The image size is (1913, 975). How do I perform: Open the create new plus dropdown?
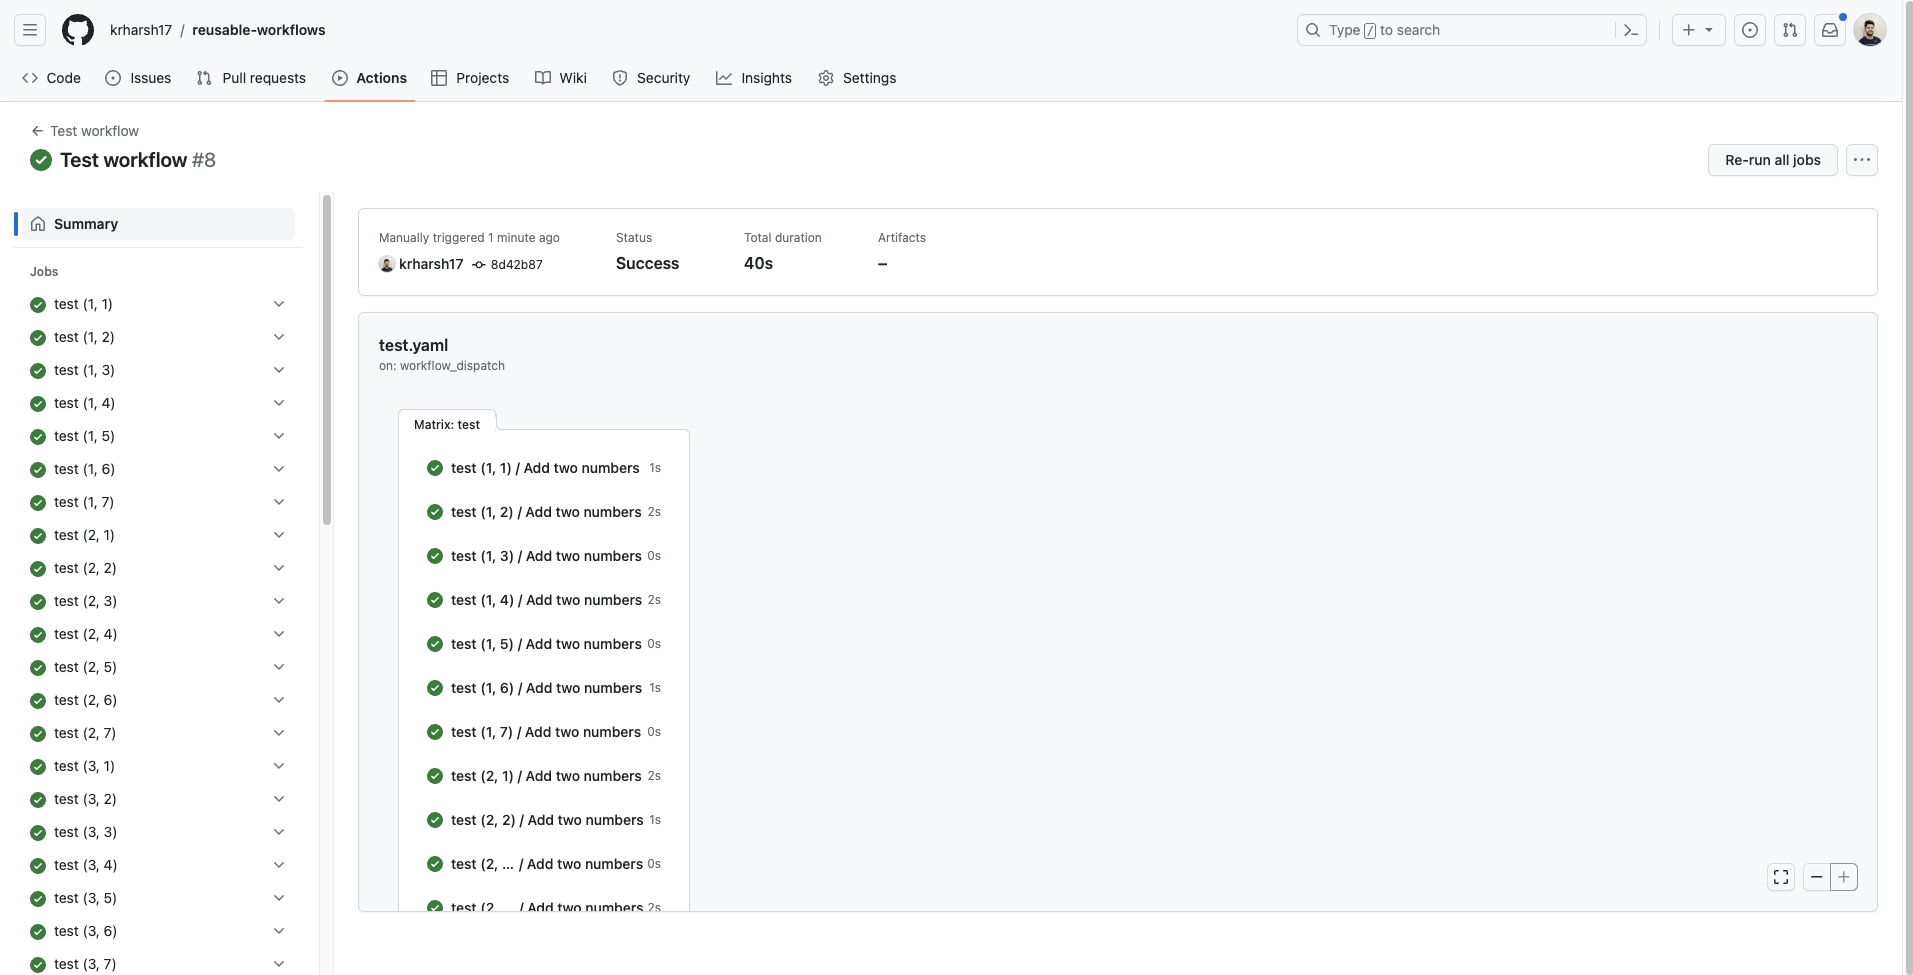(1697, 30)
